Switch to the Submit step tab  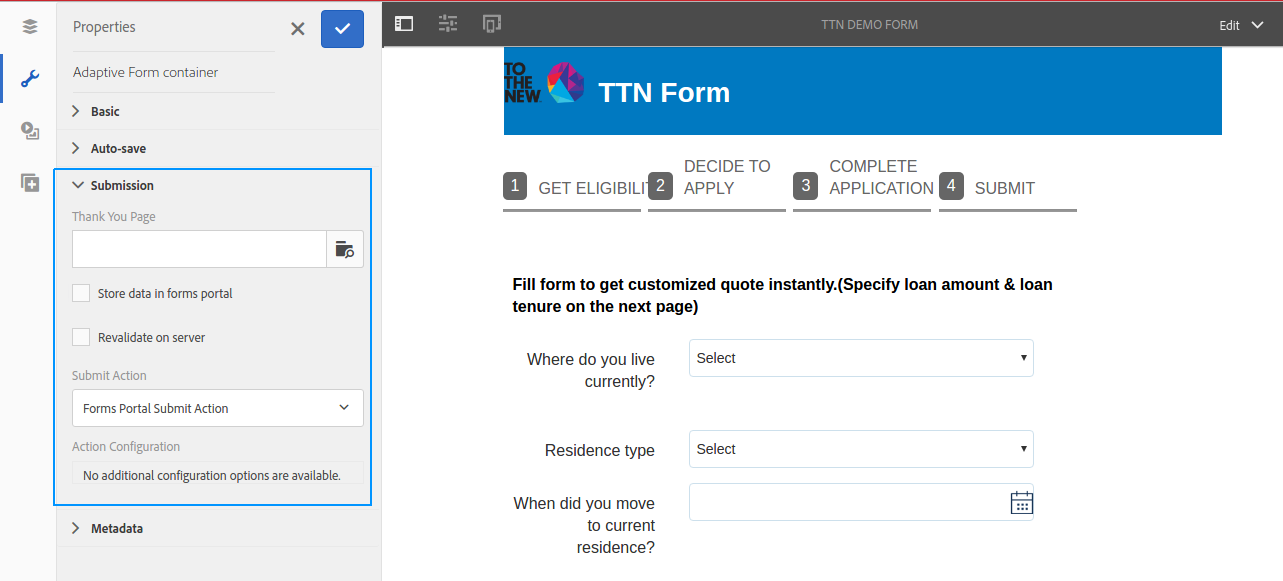(x=1007, y=187)
